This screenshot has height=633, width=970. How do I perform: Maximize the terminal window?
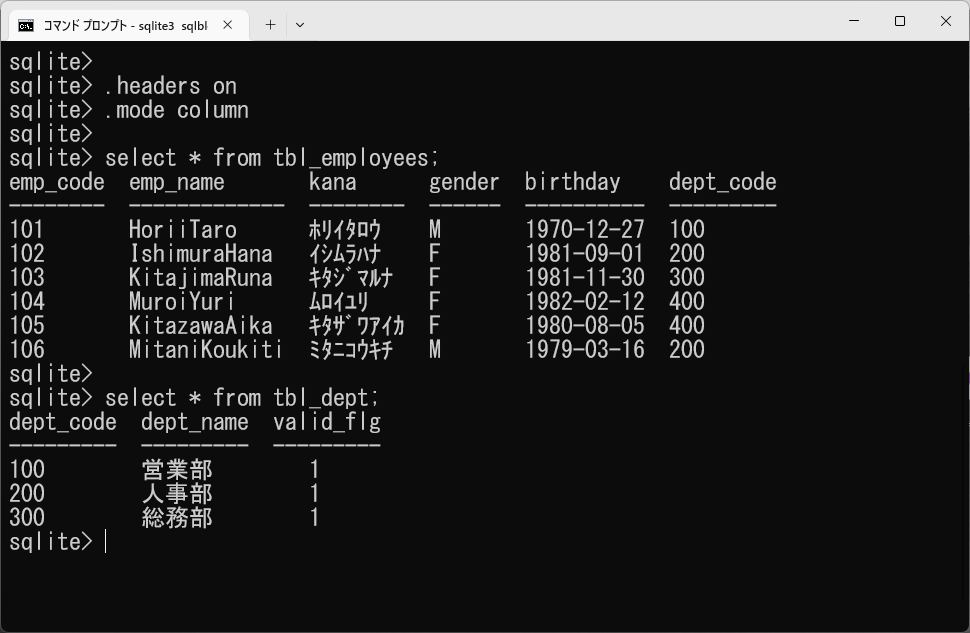click(900, 21)
